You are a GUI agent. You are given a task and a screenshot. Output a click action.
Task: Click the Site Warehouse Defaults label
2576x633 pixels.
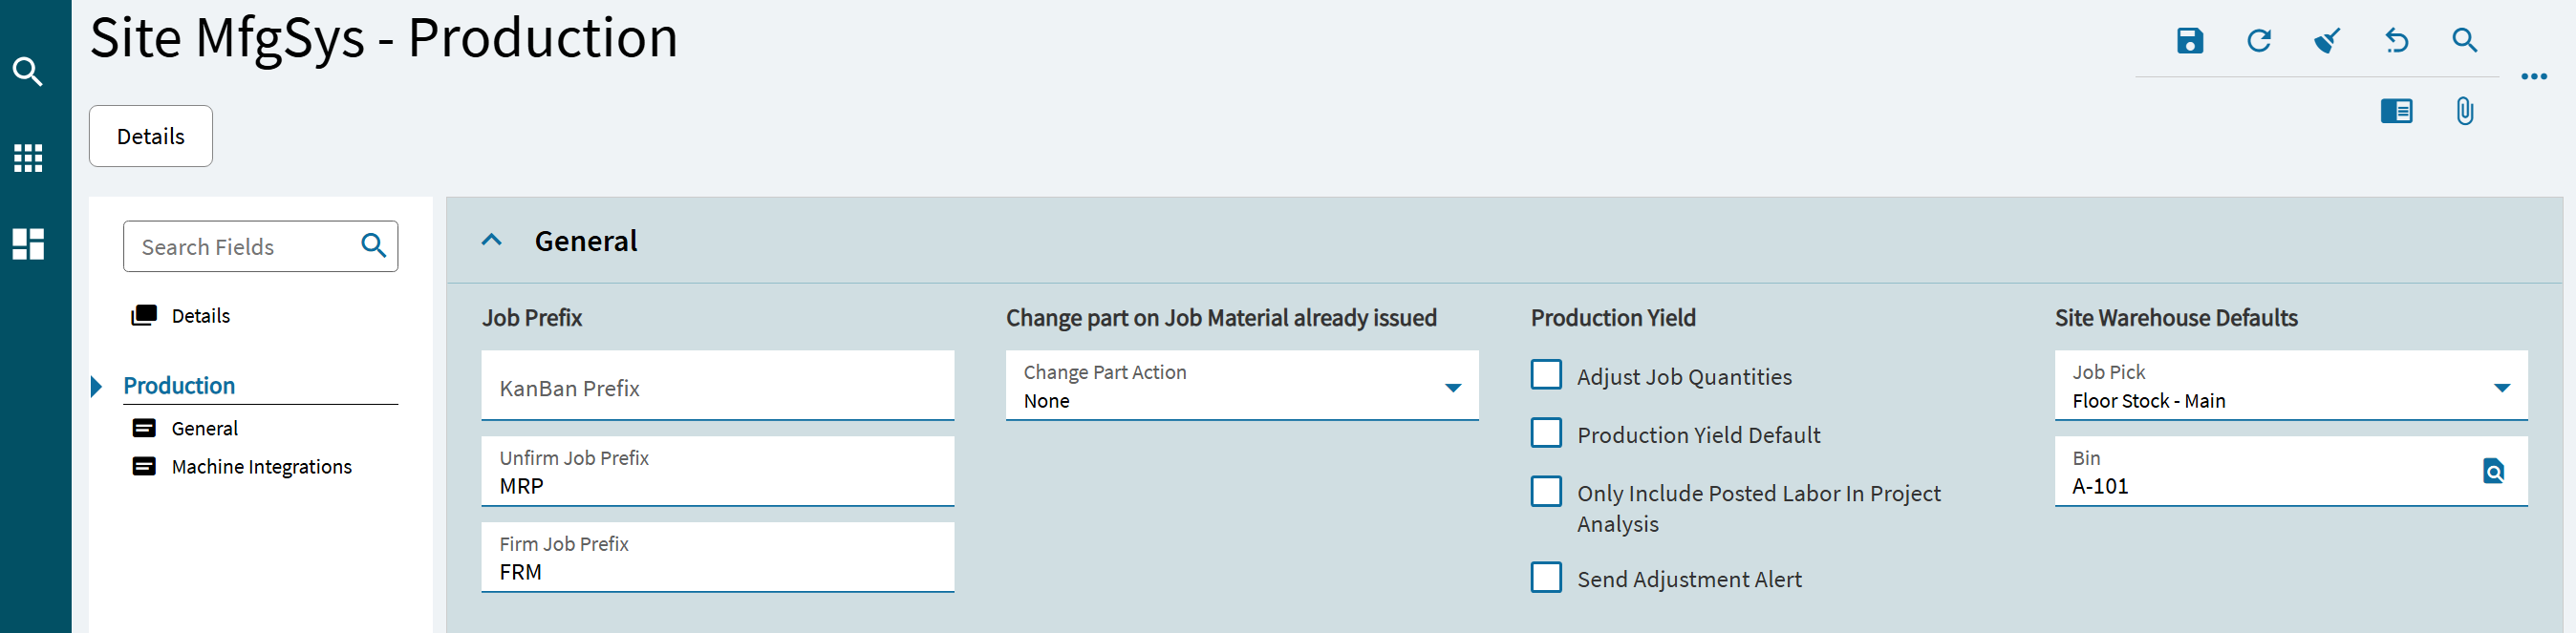[2176, 318]
